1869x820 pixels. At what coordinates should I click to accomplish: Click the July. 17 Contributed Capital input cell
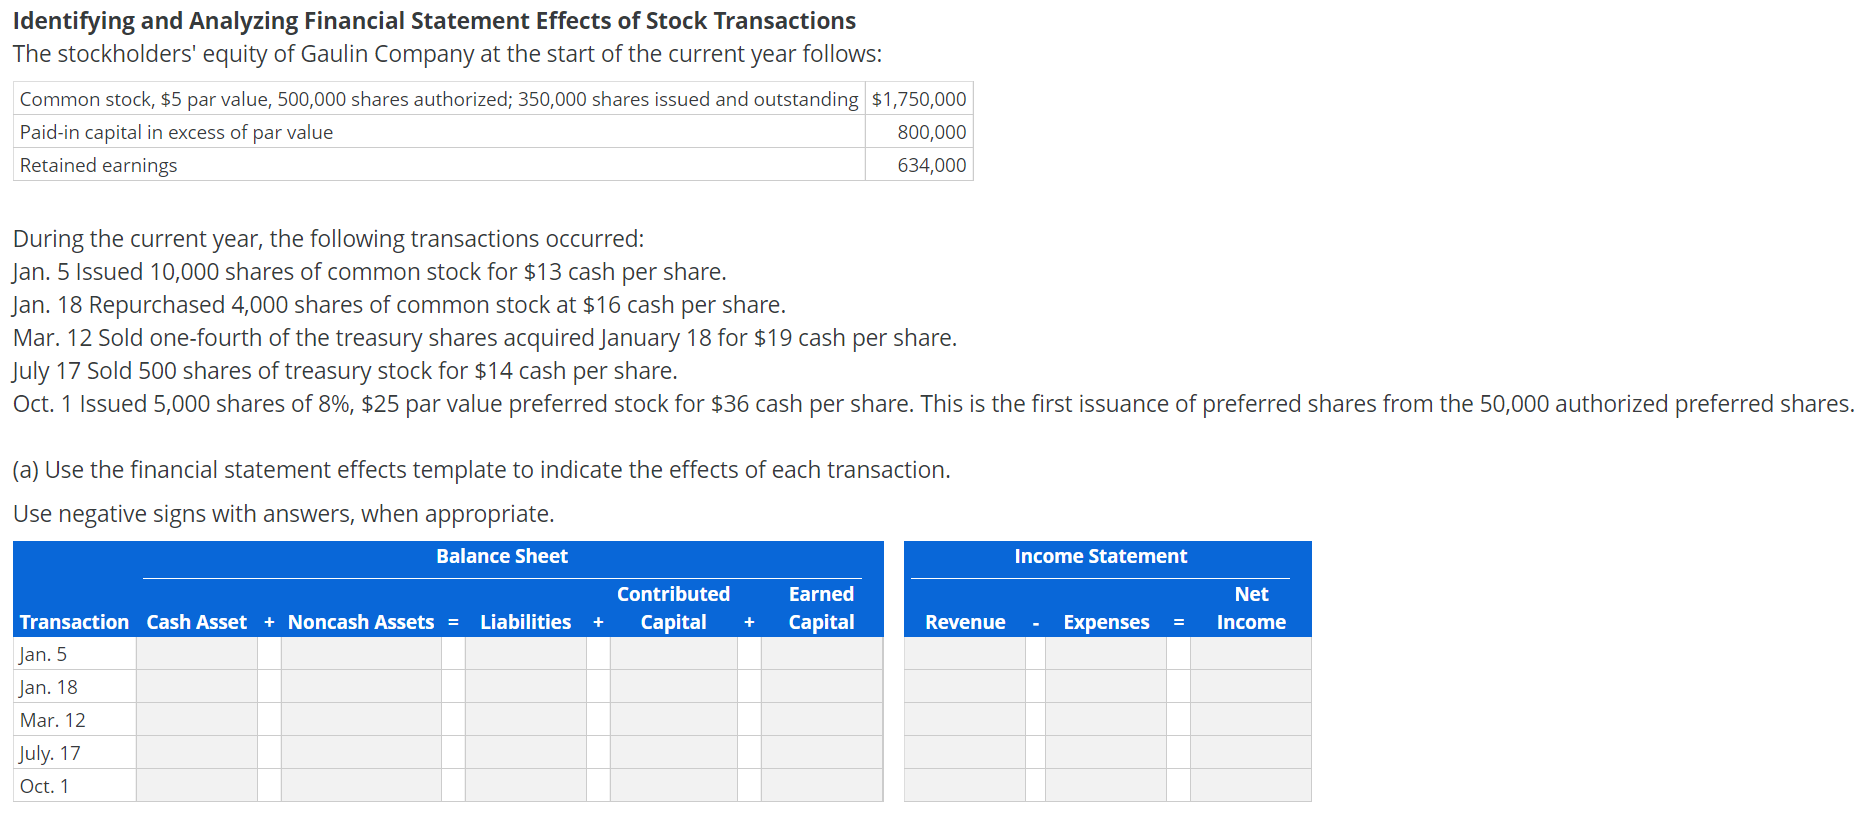pyautogui.click(x=674, y=753)
